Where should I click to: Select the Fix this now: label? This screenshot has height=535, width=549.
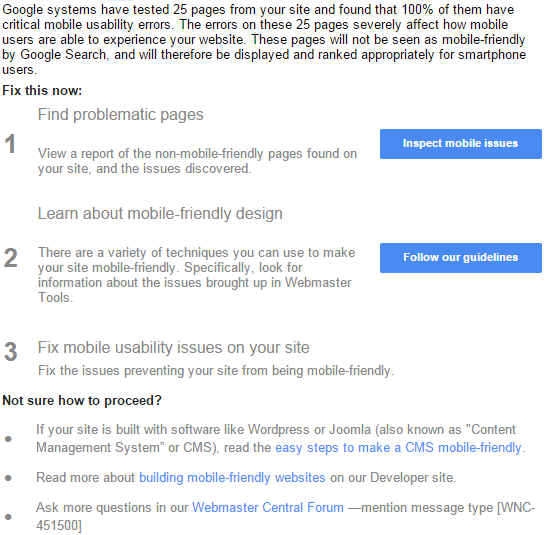coord(42,90)
